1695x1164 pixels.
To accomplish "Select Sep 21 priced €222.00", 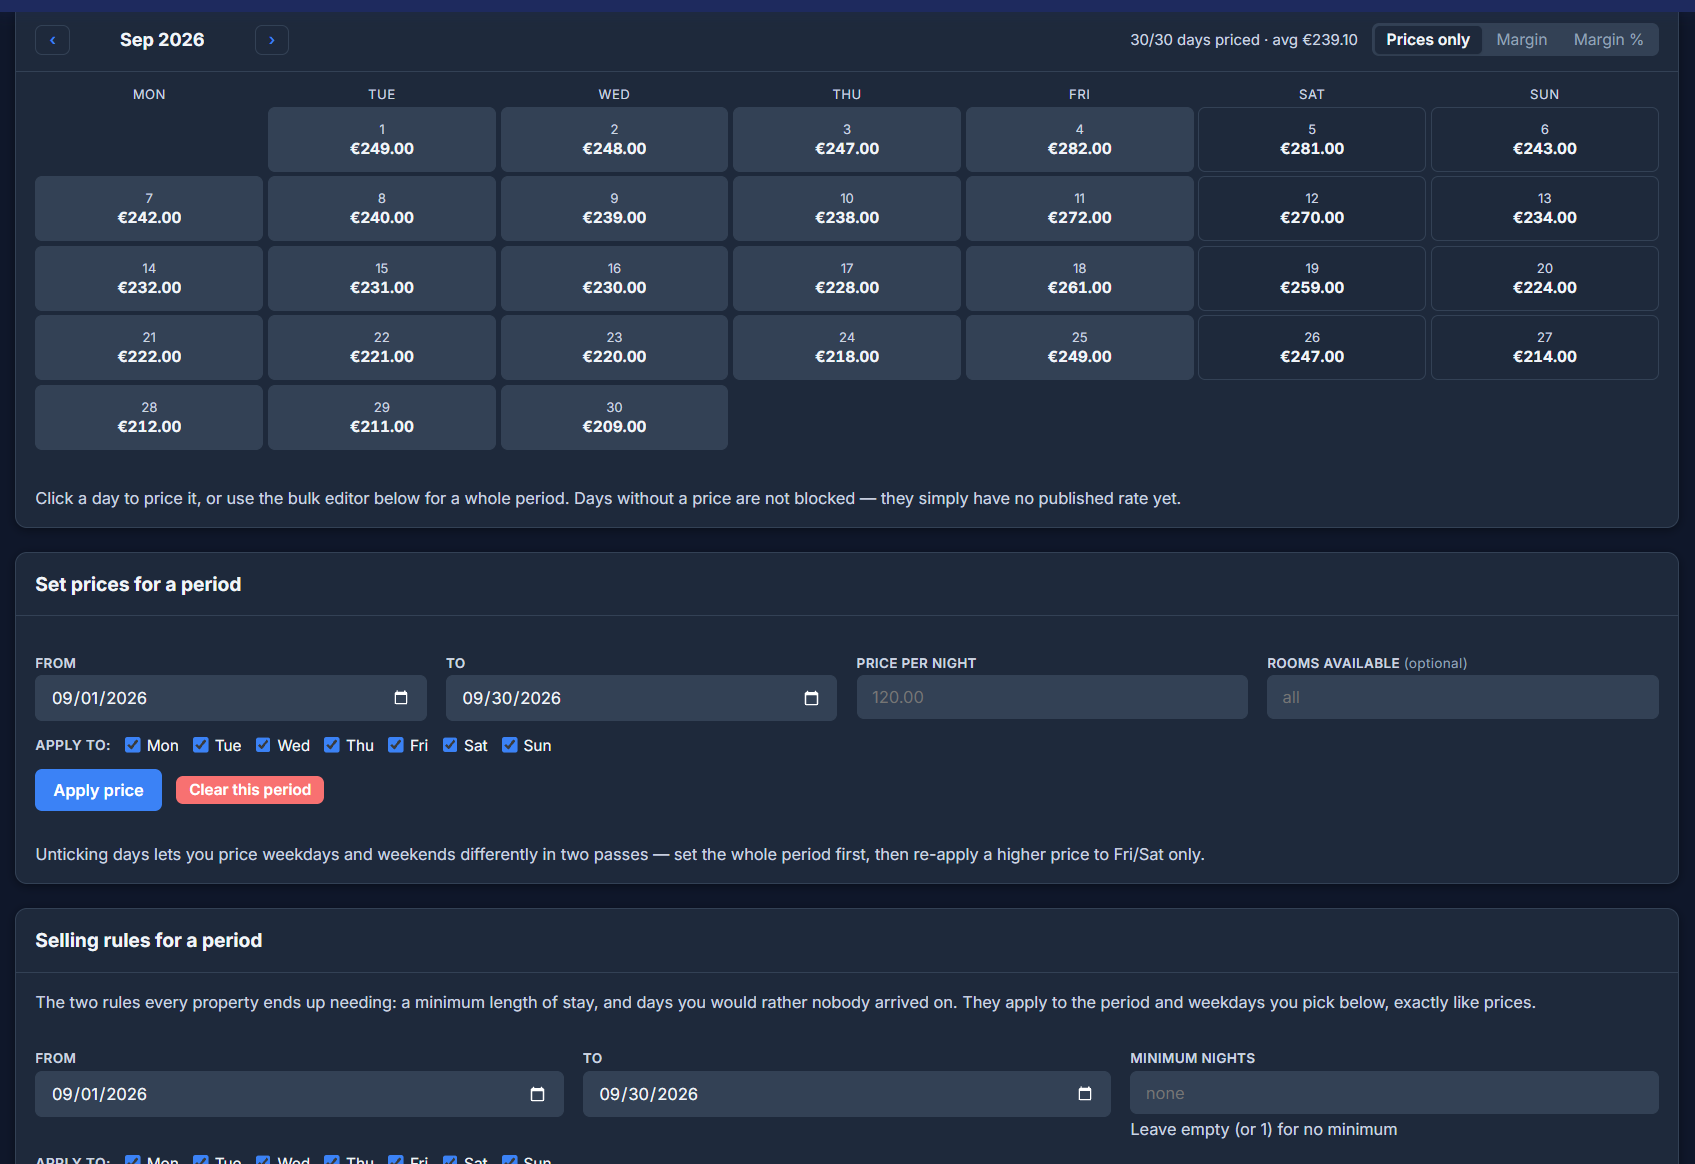I will point(149,347).
